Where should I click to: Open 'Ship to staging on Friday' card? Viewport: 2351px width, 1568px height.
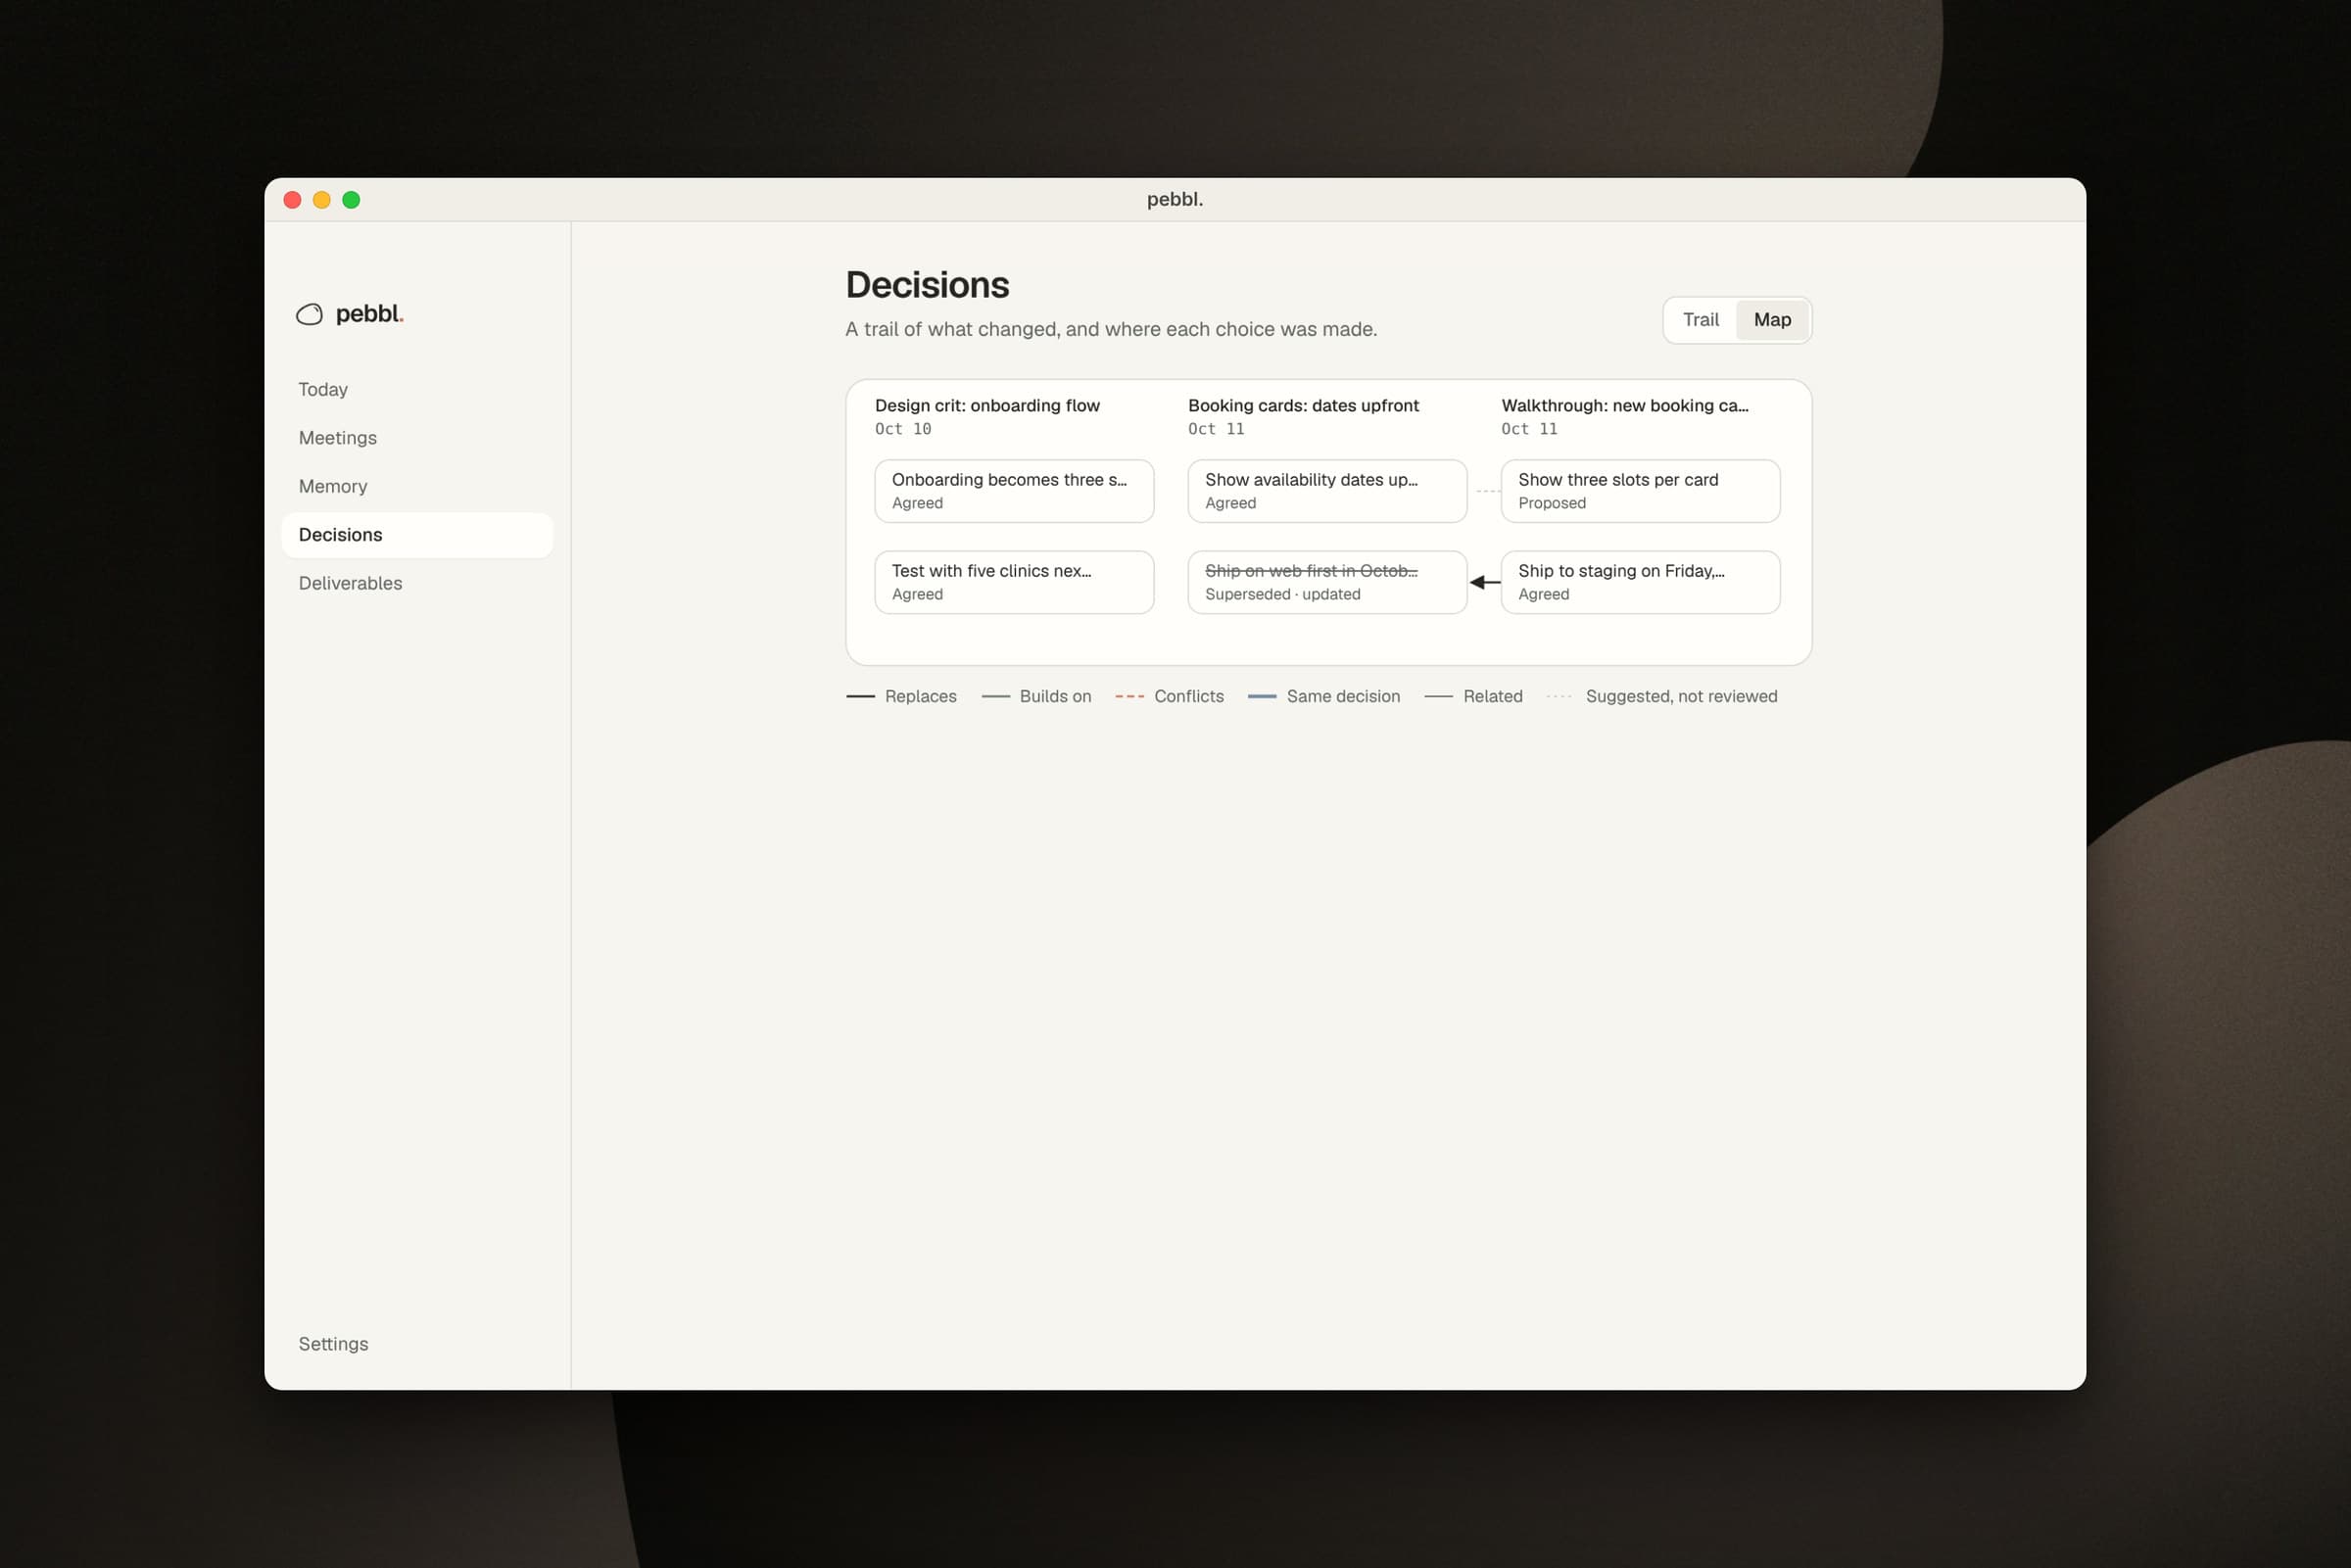pos(1640,582)
